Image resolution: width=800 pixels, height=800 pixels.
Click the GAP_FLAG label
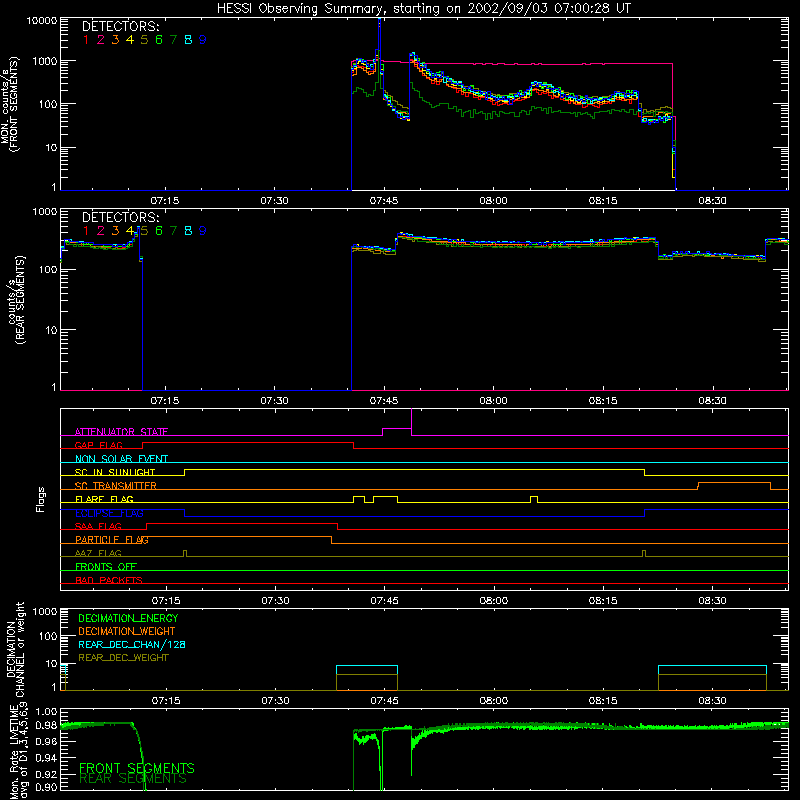click(98, 445)
